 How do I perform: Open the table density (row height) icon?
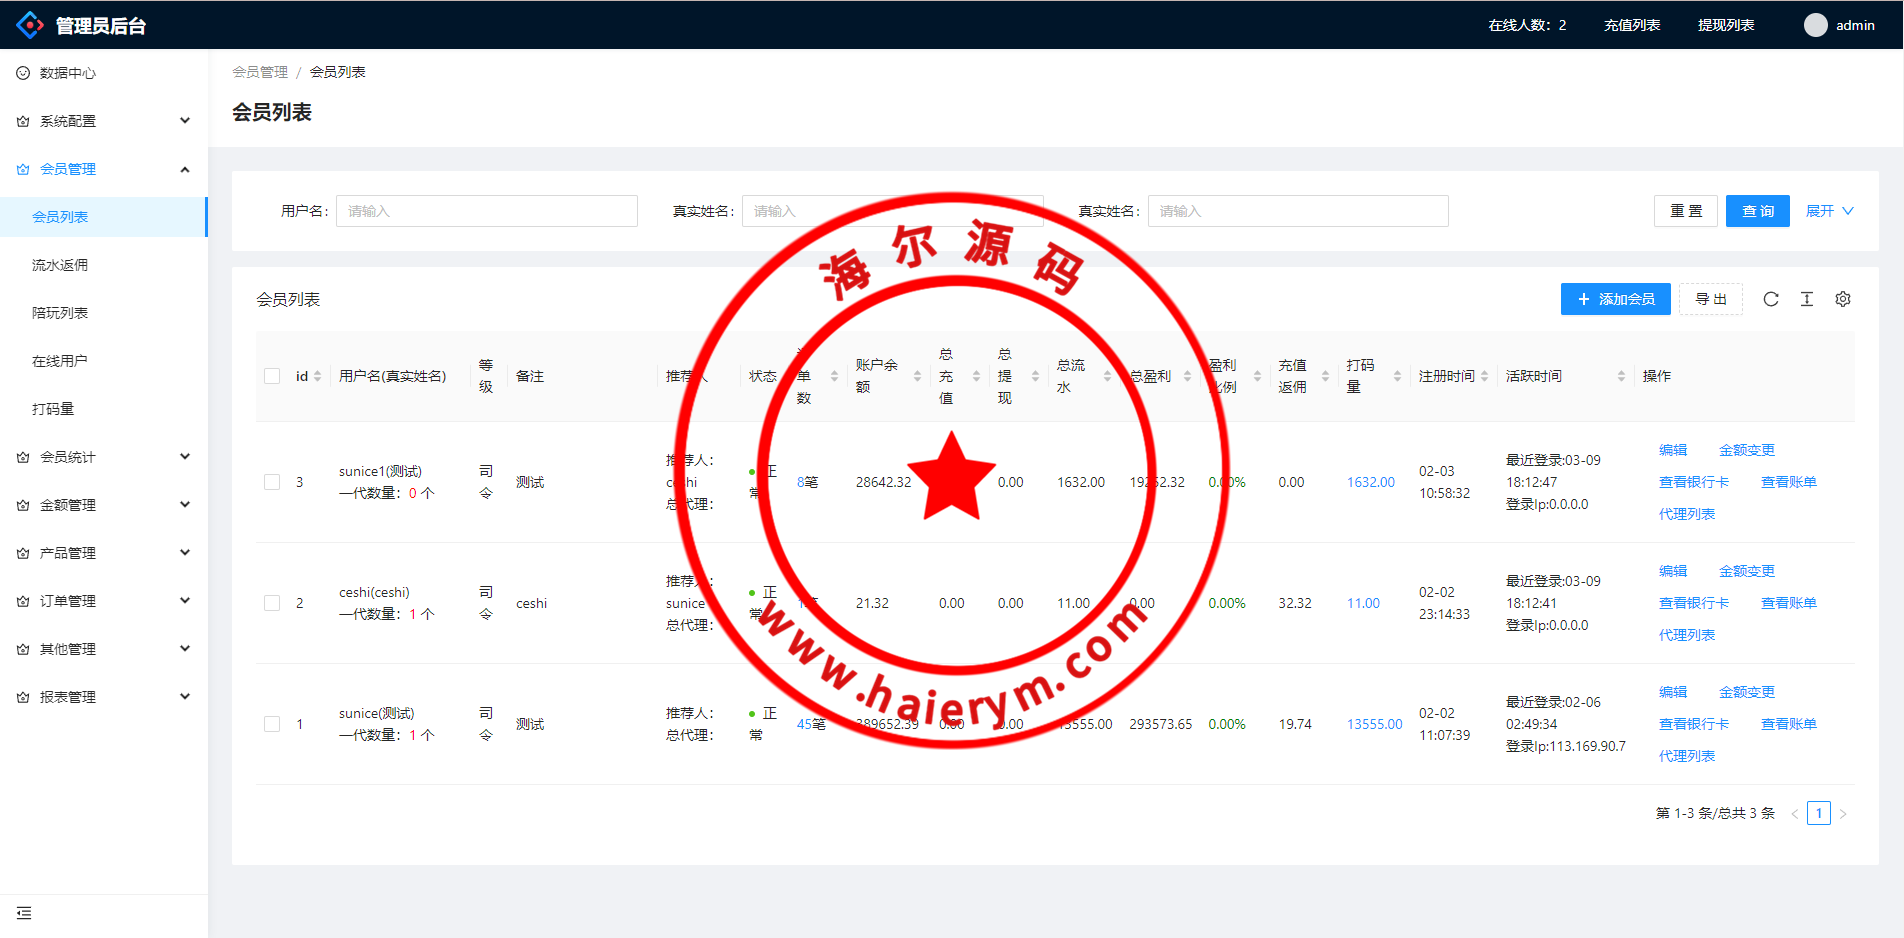(x=1806, y=299)
